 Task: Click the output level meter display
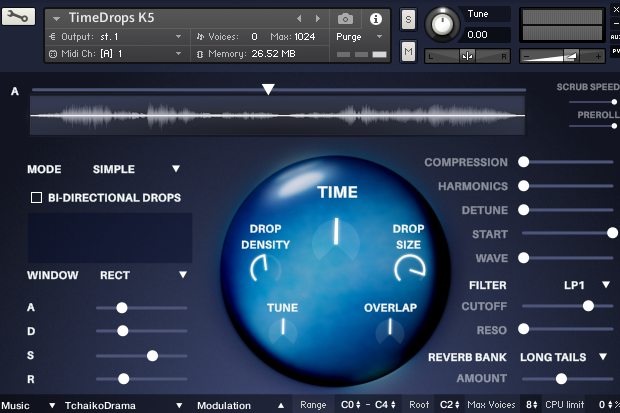pos(562,25)
